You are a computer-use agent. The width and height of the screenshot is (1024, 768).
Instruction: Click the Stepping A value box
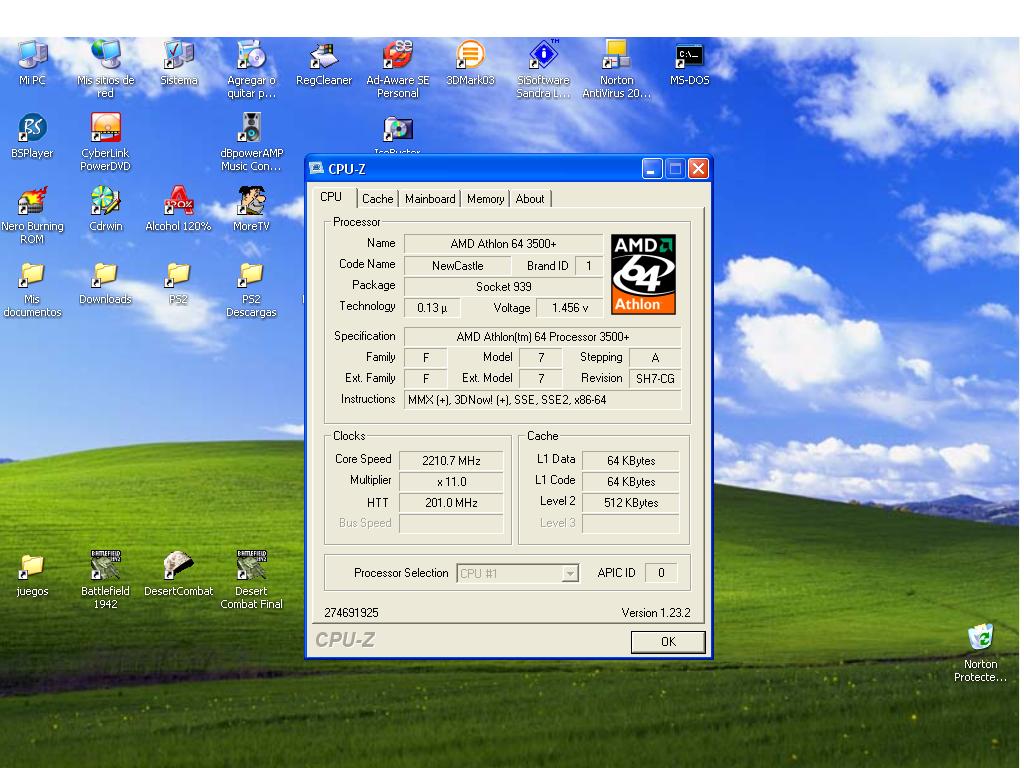coord(655,358)
